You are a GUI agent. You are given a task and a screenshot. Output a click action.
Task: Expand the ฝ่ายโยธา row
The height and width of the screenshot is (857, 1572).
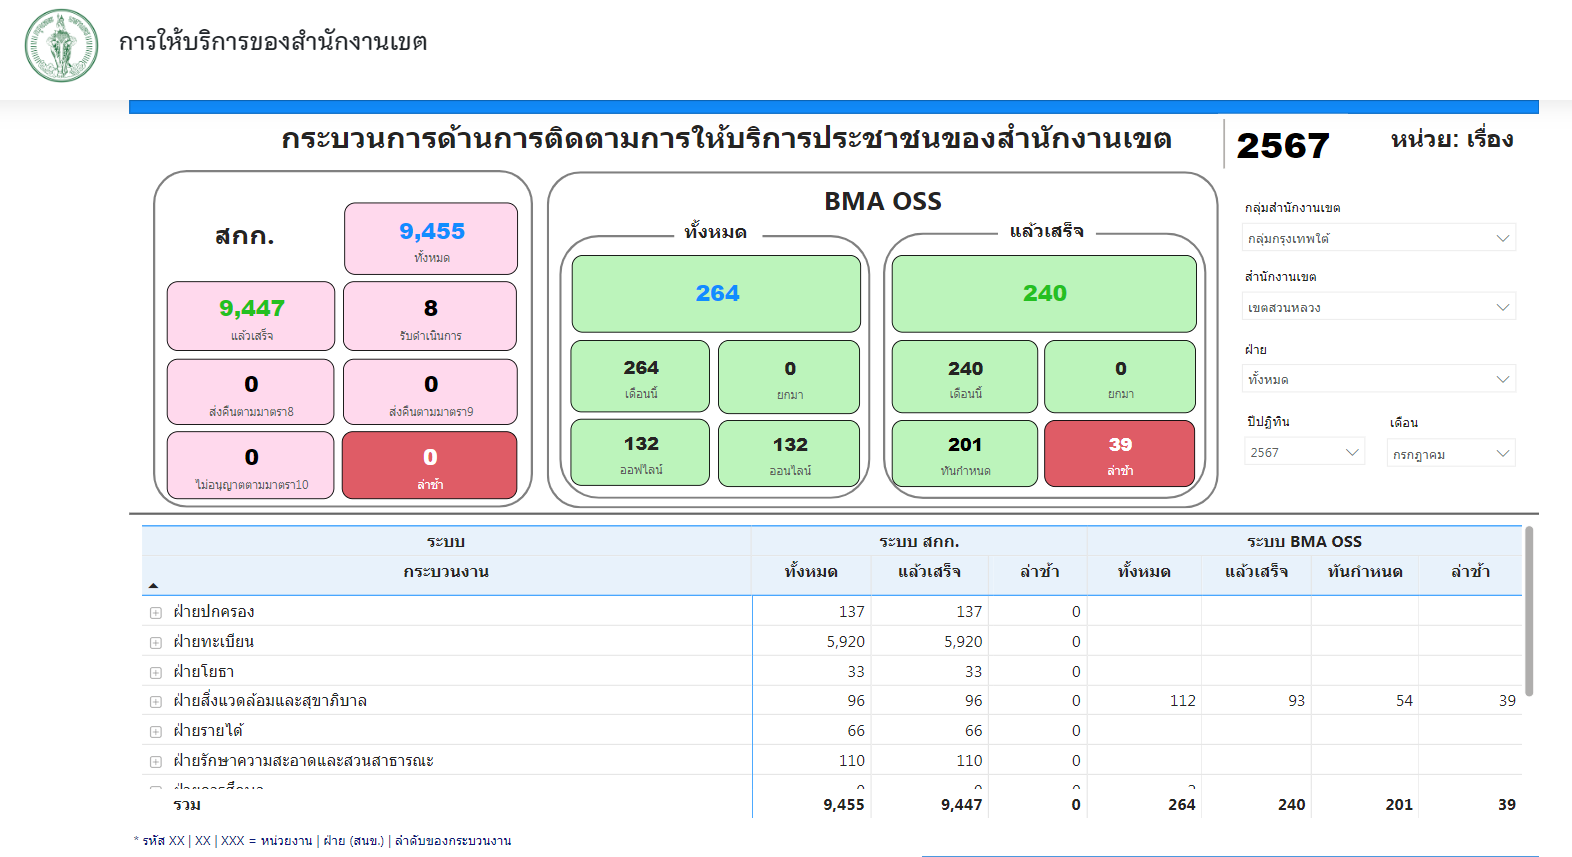[156, 672]
